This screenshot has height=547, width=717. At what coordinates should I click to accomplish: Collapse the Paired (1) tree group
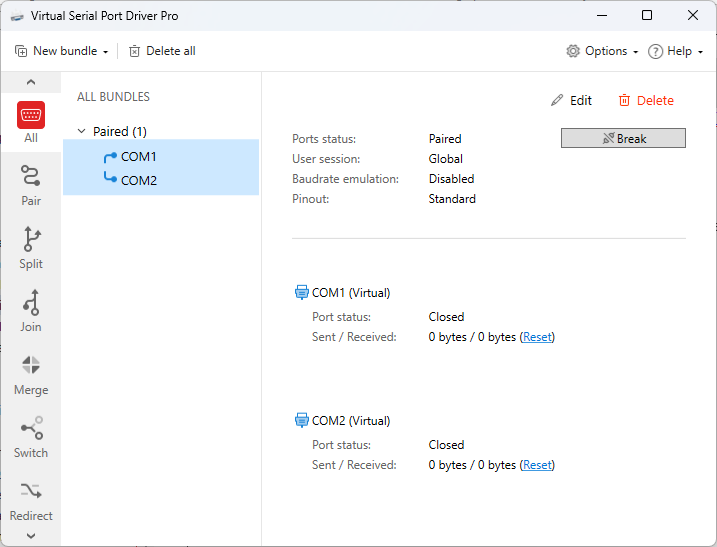tap(81, 131)
